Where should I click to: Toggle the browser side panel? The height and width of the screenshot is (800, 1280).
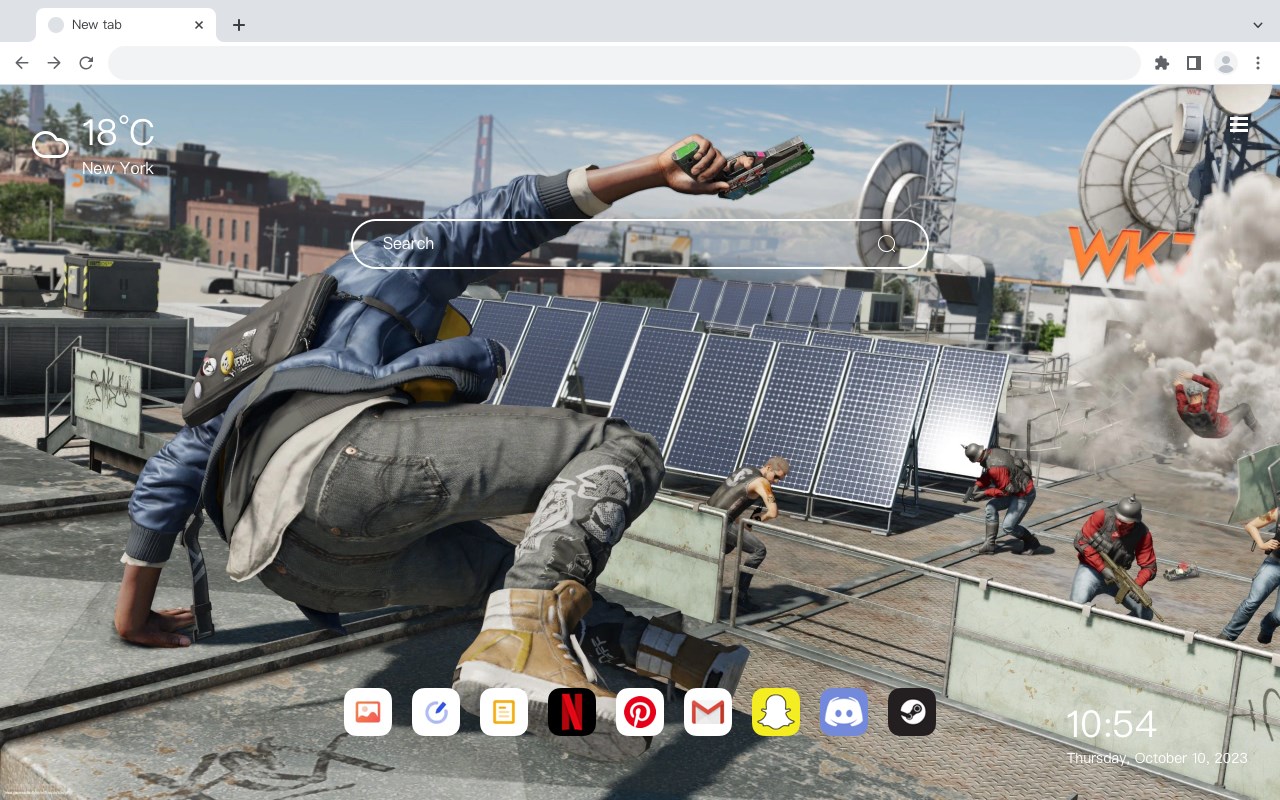click(x=1193, y=63)
